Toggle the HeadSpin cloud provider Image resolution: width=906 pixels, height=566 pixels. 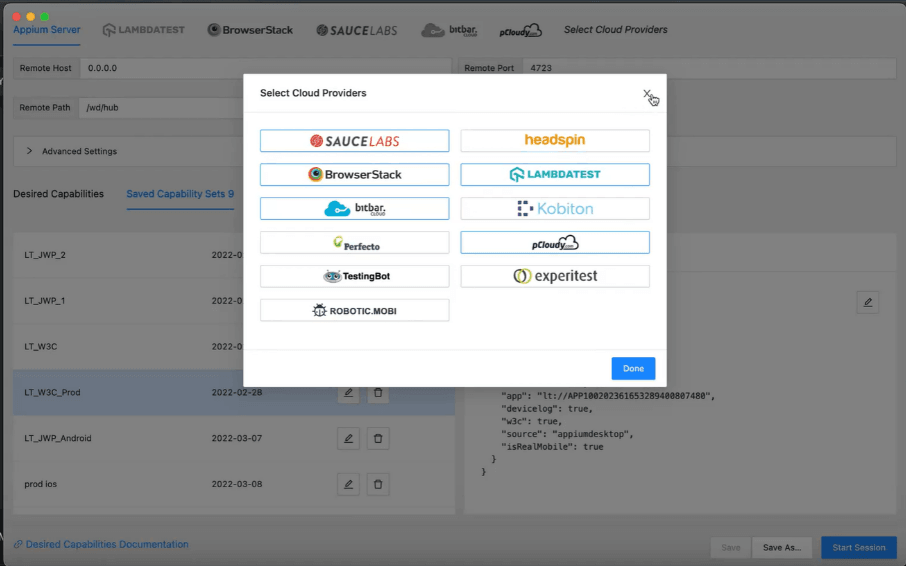554,141
